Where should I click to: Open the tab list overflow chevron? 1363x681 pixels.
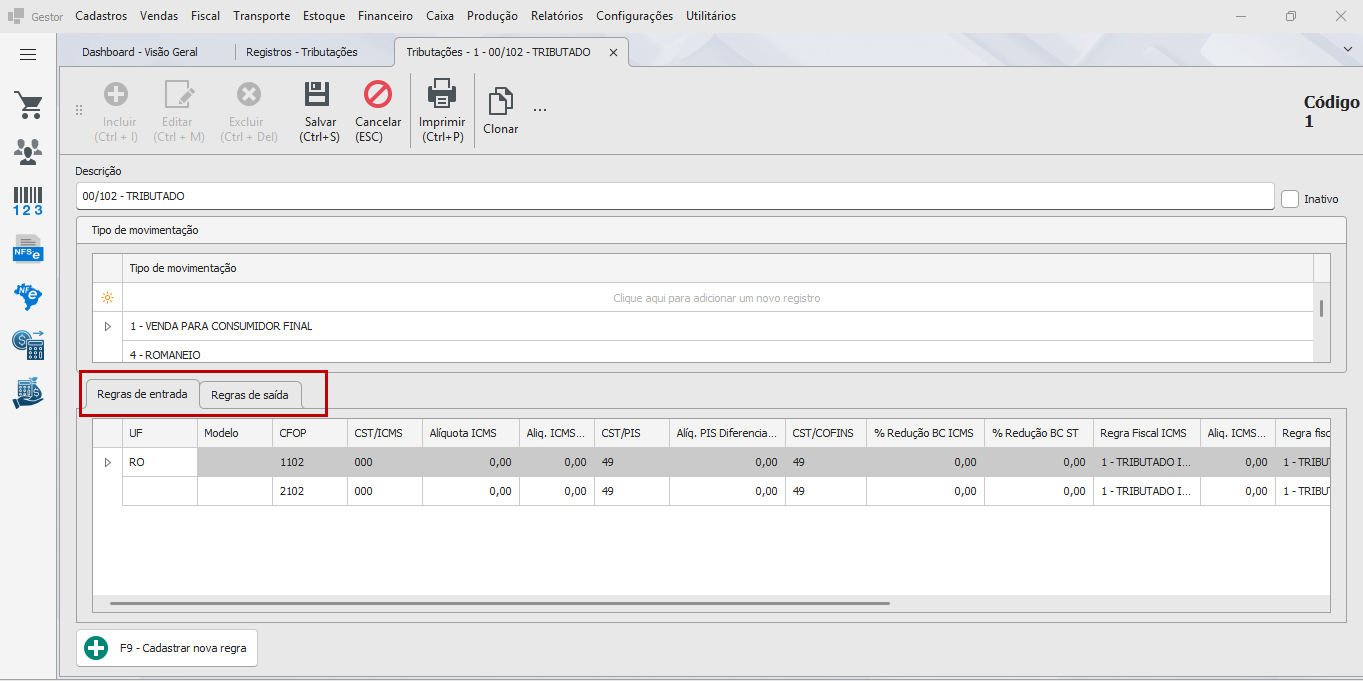1347,49
